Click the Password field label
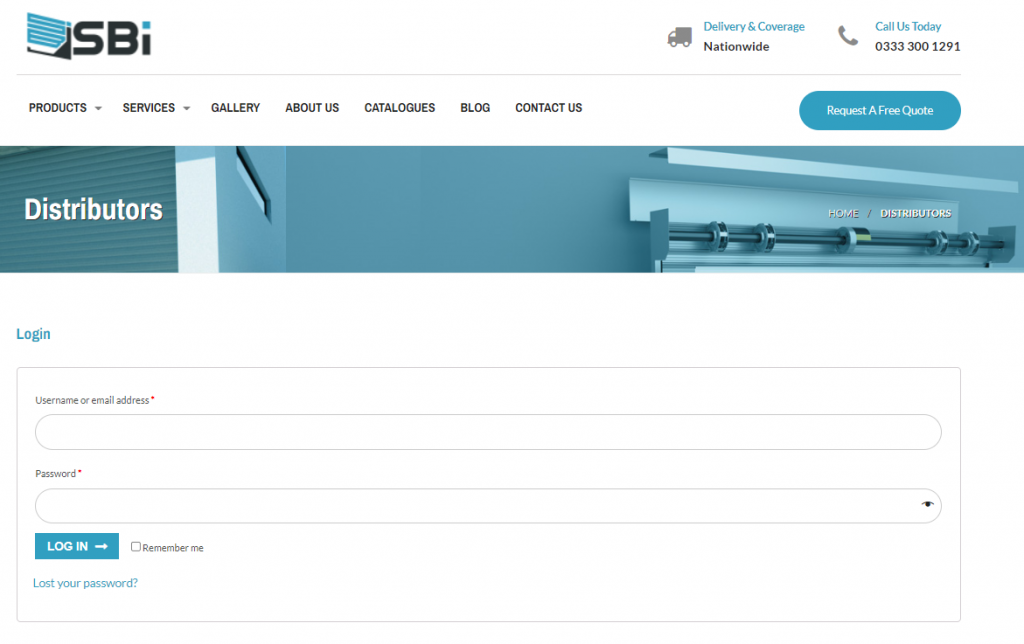The image size is (1024, 644). tap(56, 474)
